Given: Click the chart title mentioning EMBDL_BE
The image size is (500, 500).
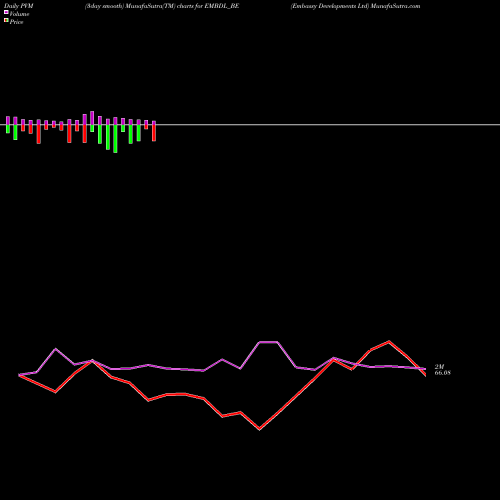Looking at the screenshot, I should pyautogui.click(x=162, y=6).
